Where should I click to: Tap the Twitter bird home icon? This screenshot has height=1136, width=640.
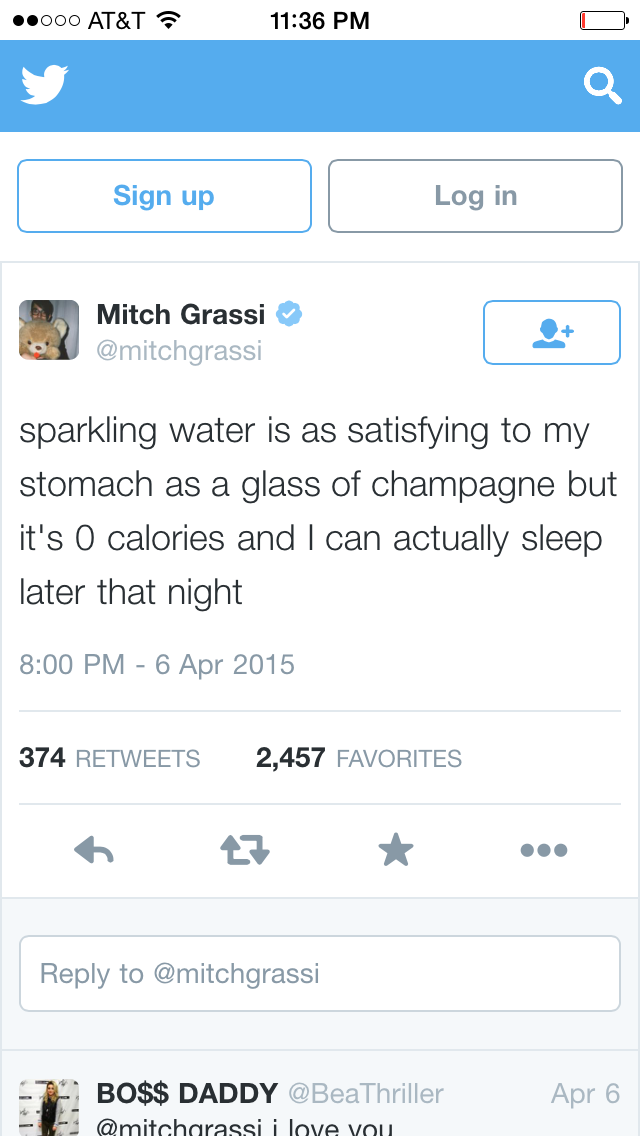[x=44, y=86]
